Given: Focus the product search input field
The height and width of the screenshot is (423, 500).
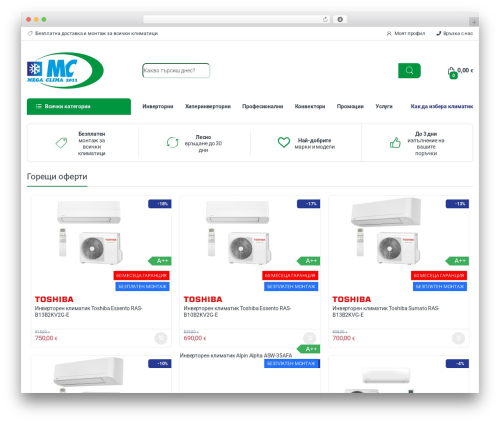Looking at the screenshot, I should pos(176,70).
